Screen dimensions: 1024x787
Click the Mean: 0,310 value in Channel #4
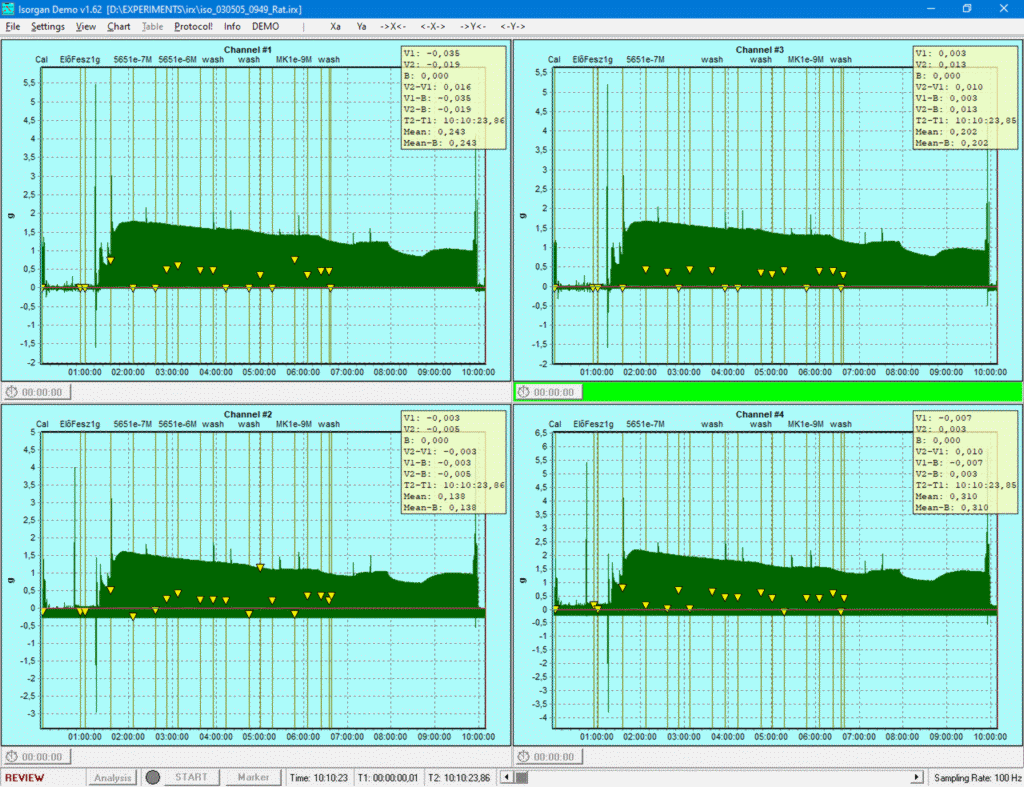coord(946,496)
